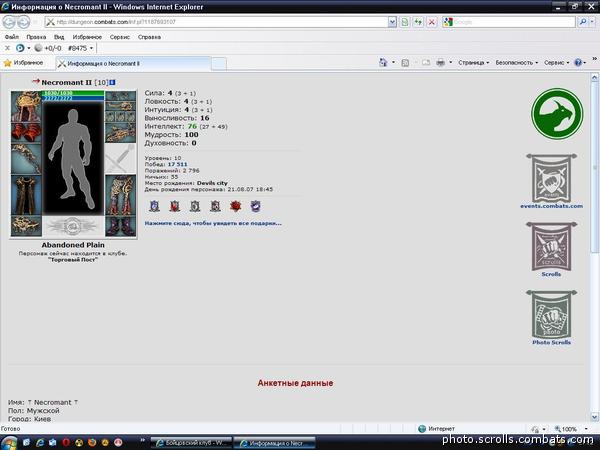Viewport: 600px width, 450px height.
Task: Click the pants equipment slot on the right
Action: click(x=121, y=195)
